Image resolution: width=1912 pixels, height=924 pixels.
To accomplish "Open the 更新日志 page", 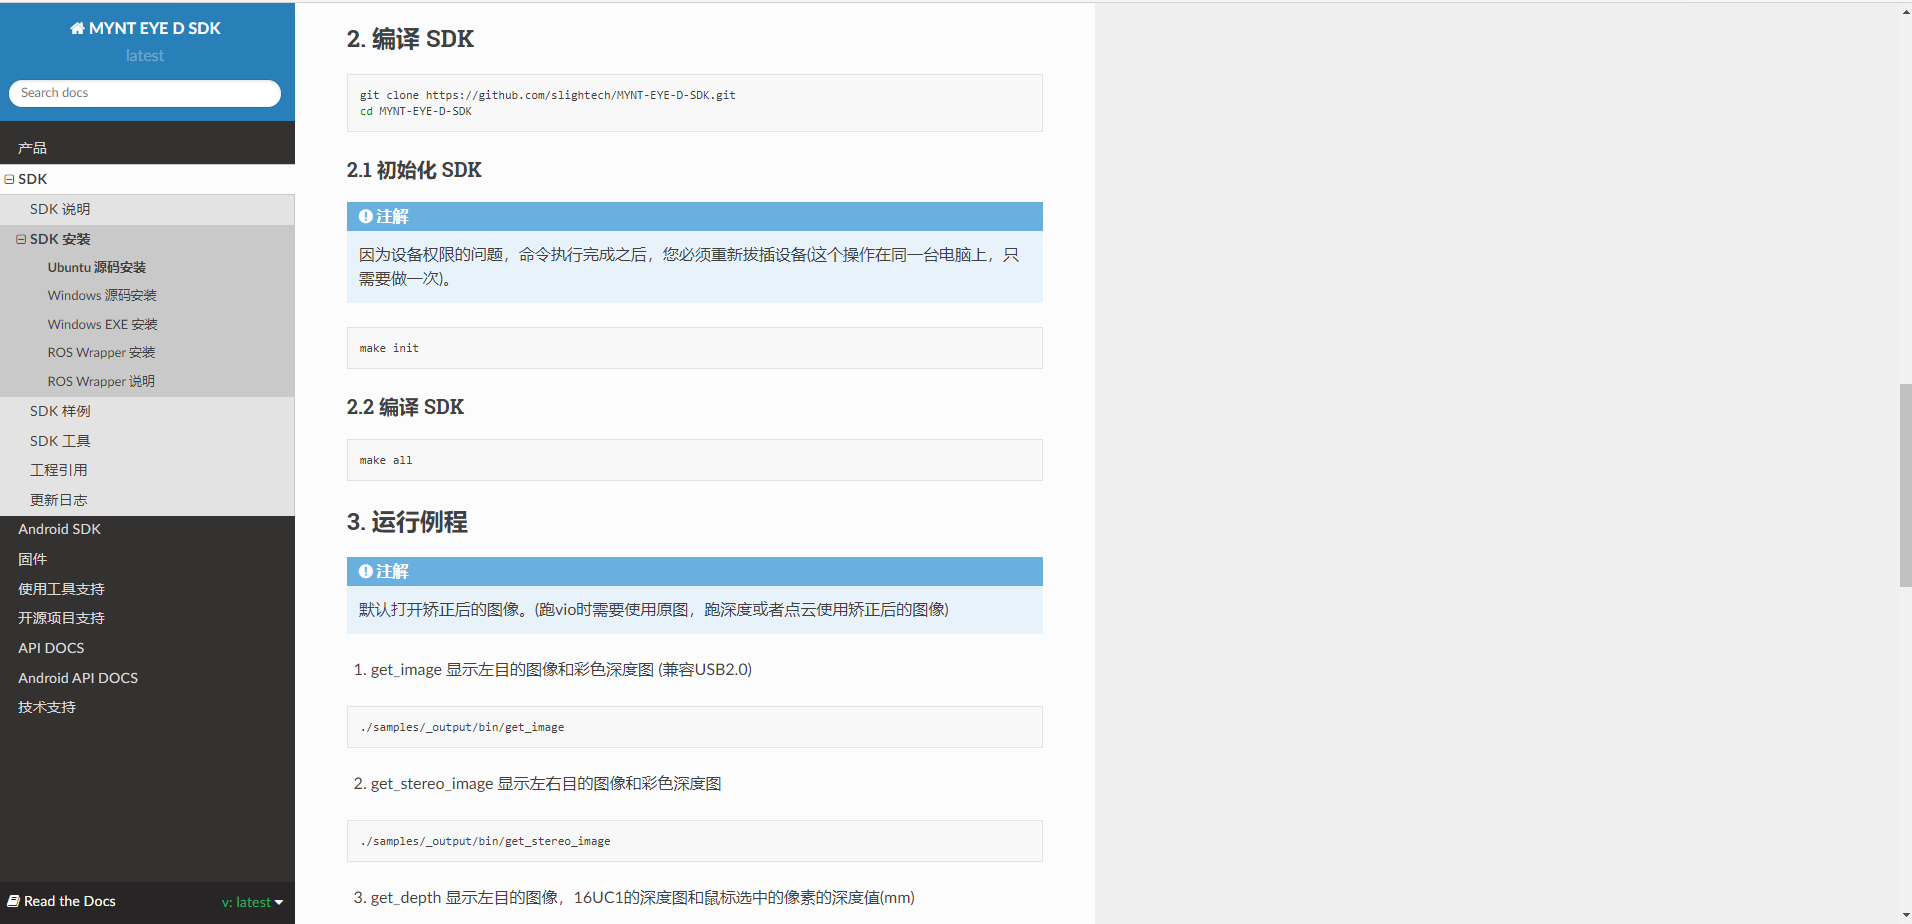I will pyautogui.click(x=58, y=500).
